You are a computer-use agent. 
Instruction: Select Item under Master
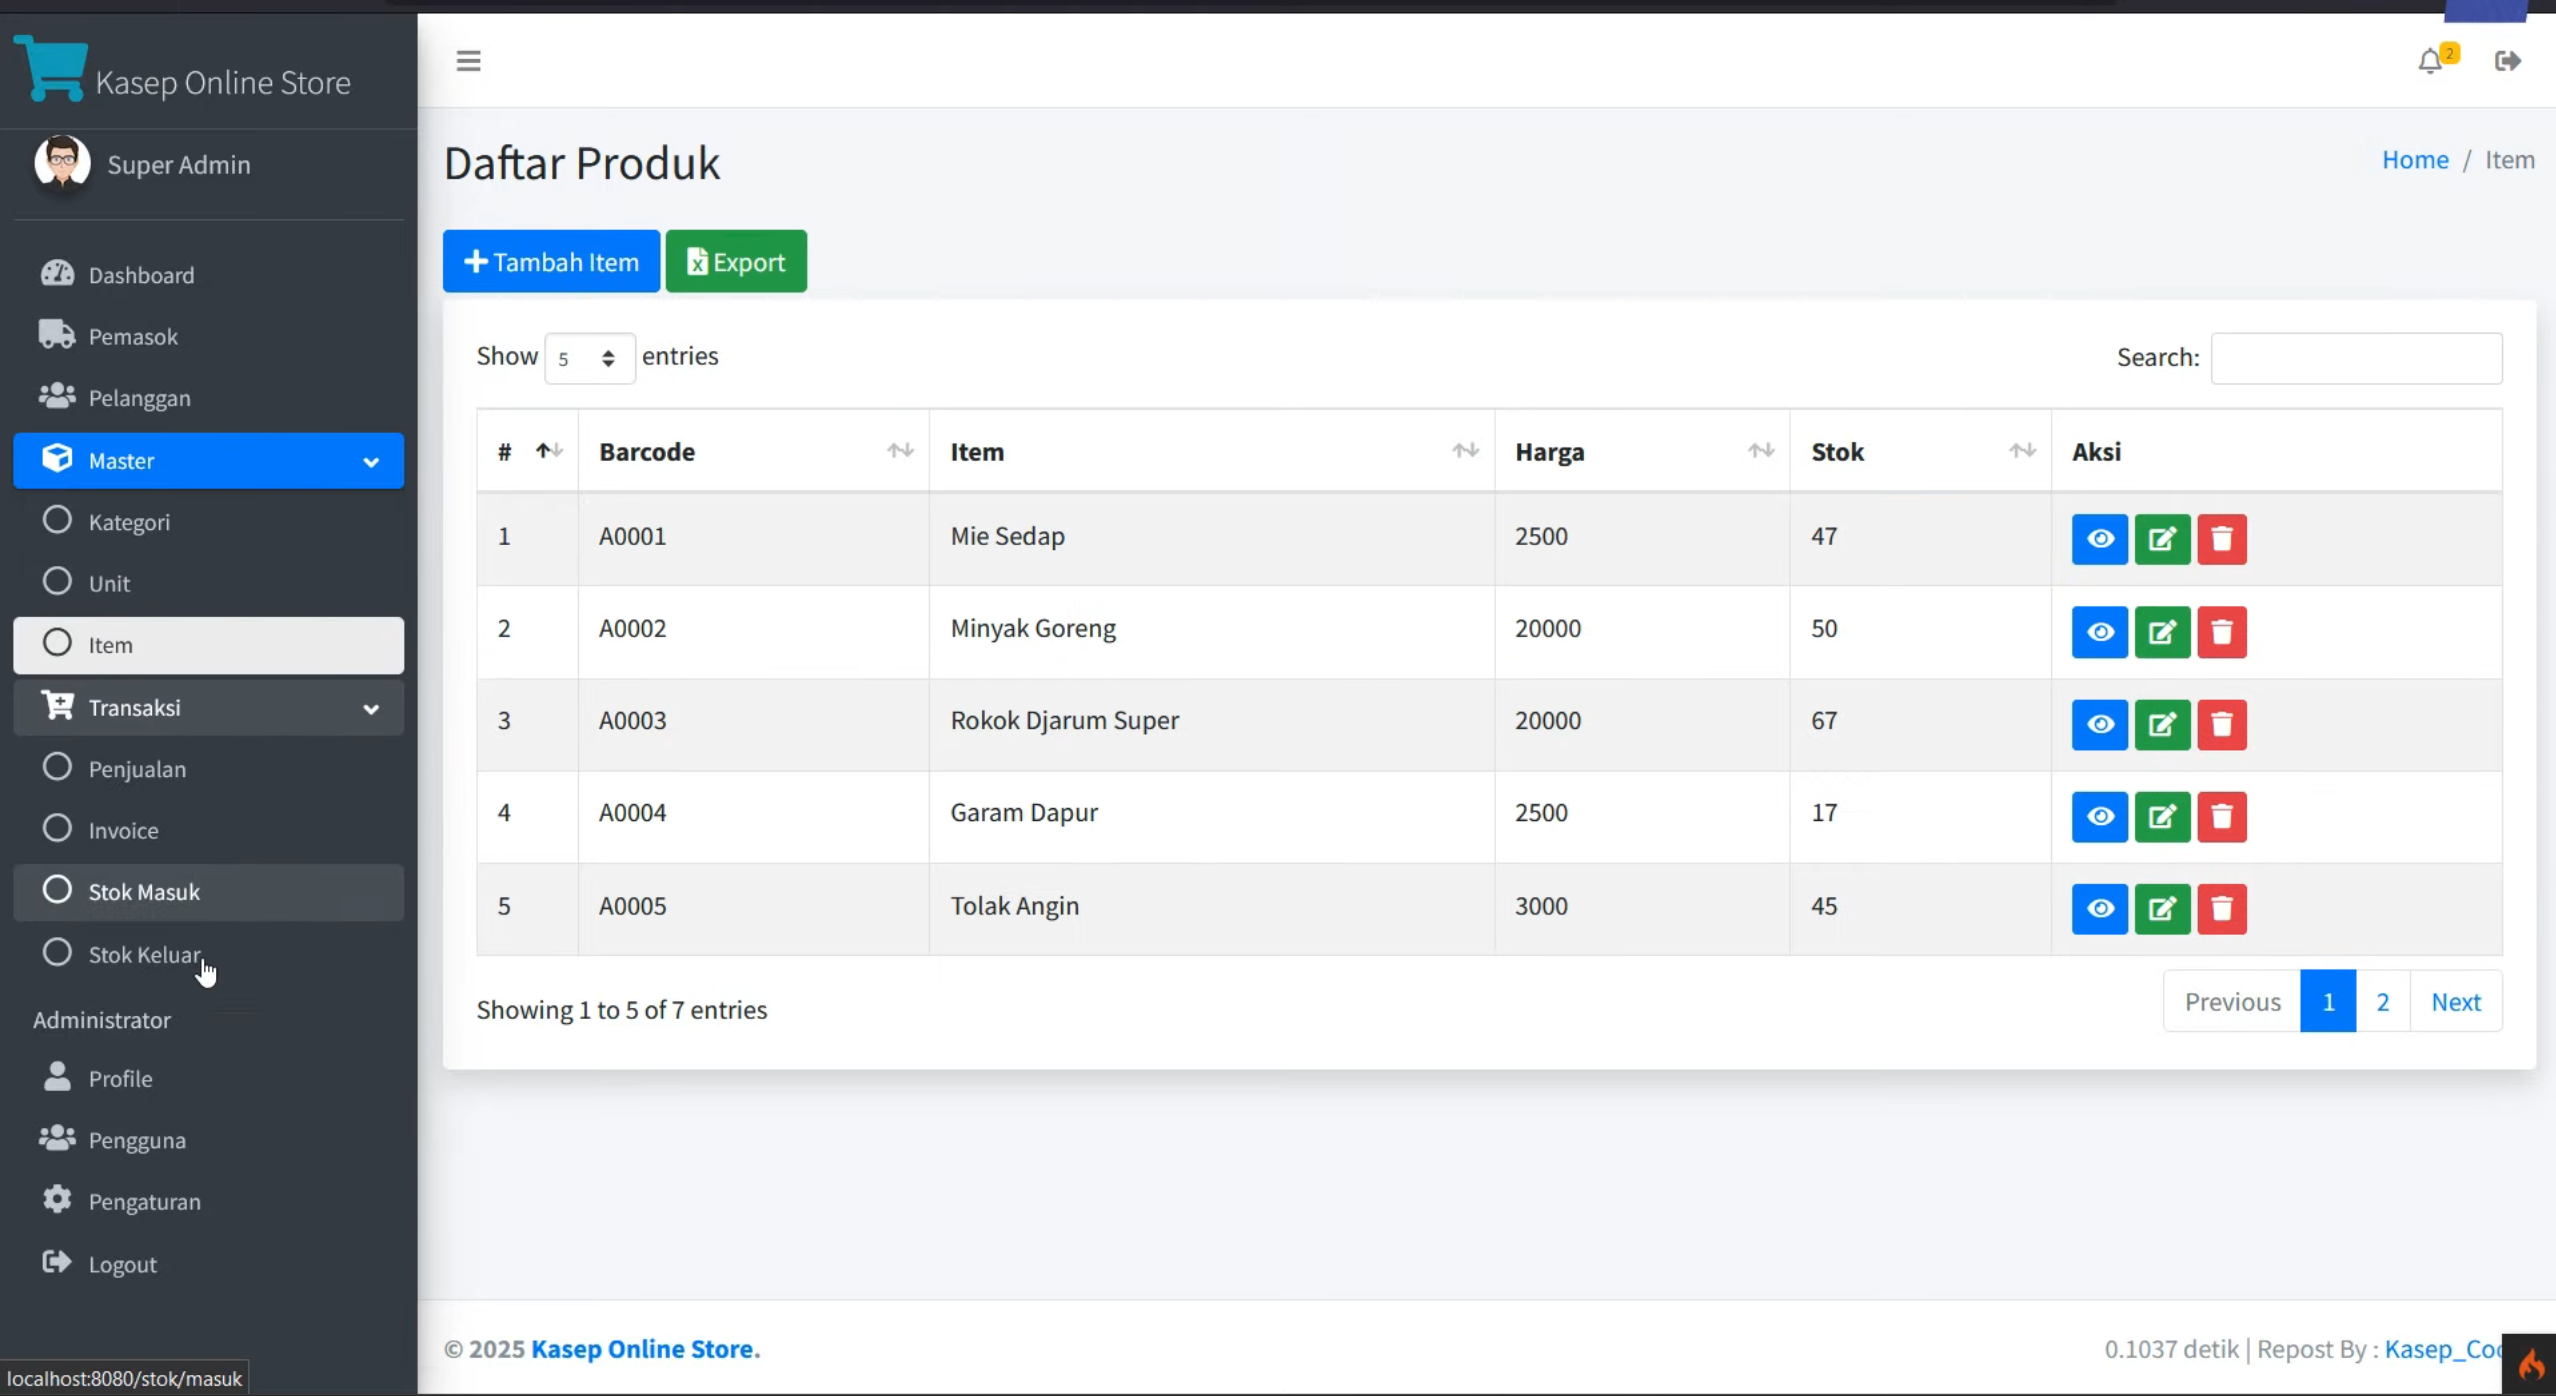point(208,645)
